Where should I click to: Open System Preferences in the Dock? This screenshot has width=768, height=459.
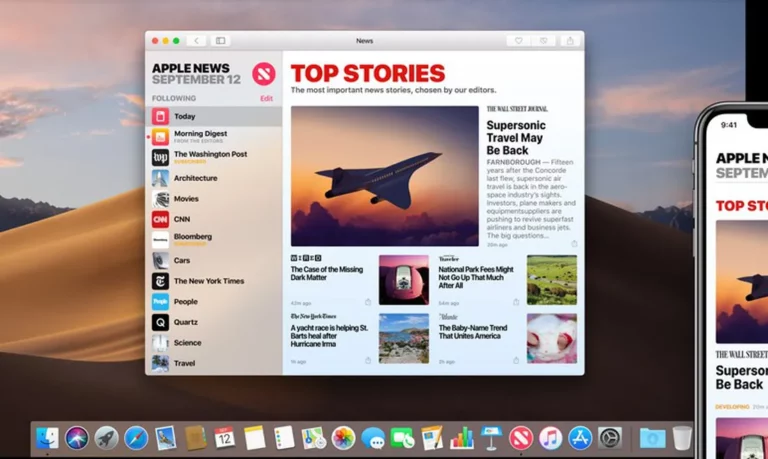click(x=610, y=437)
